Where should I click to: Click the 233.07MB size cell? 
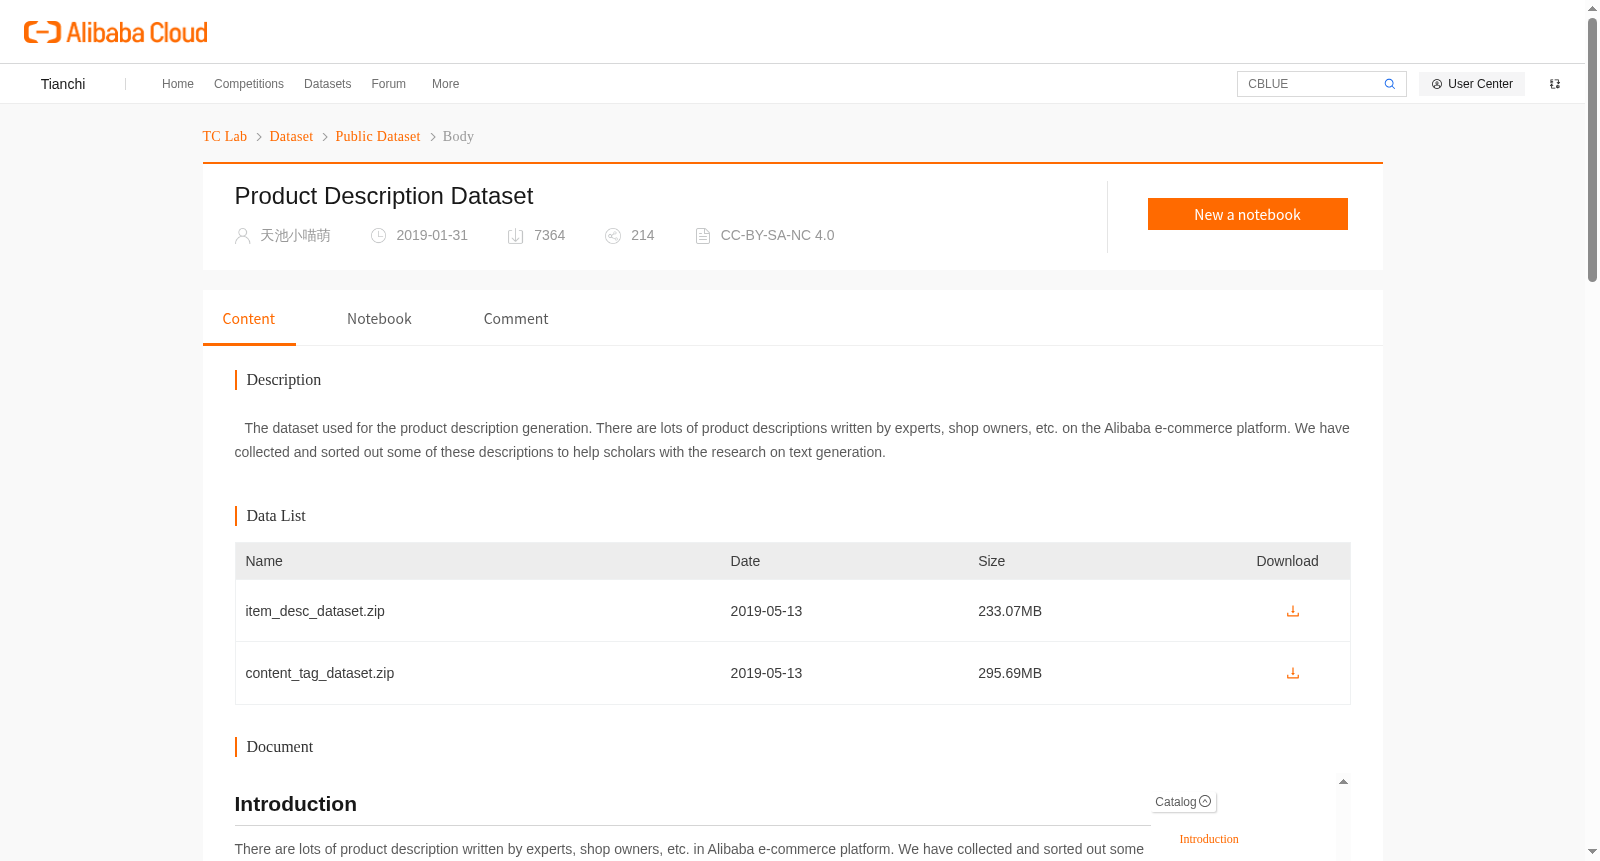(1010, 611)
